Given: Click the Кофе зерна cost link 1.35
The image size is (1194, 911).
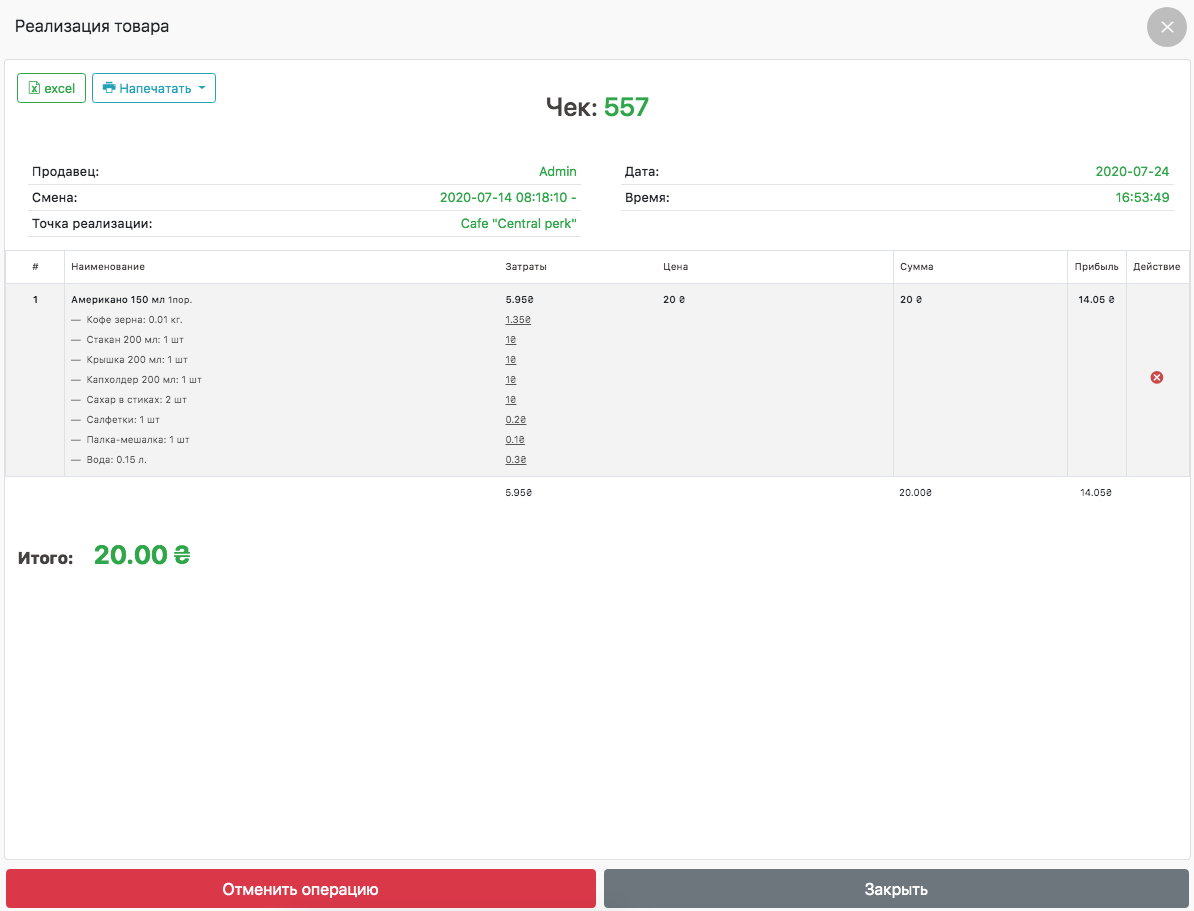Looking at the screenshot, I should point(518,320).
